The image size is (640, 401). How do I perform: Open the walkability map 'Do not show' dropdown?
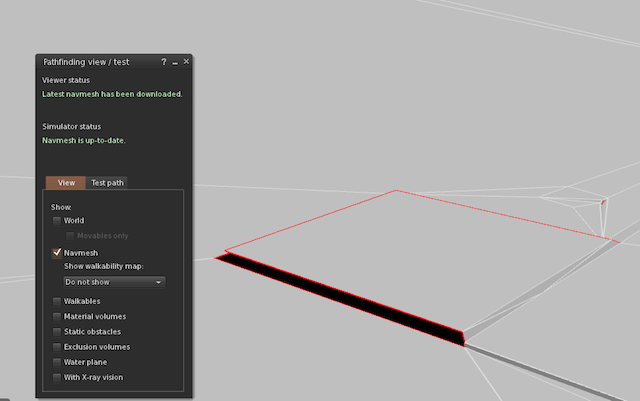pos(114,282)
